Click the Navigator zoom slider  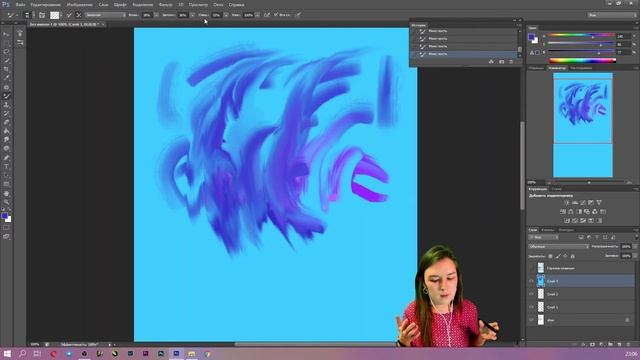coord(589,182)
